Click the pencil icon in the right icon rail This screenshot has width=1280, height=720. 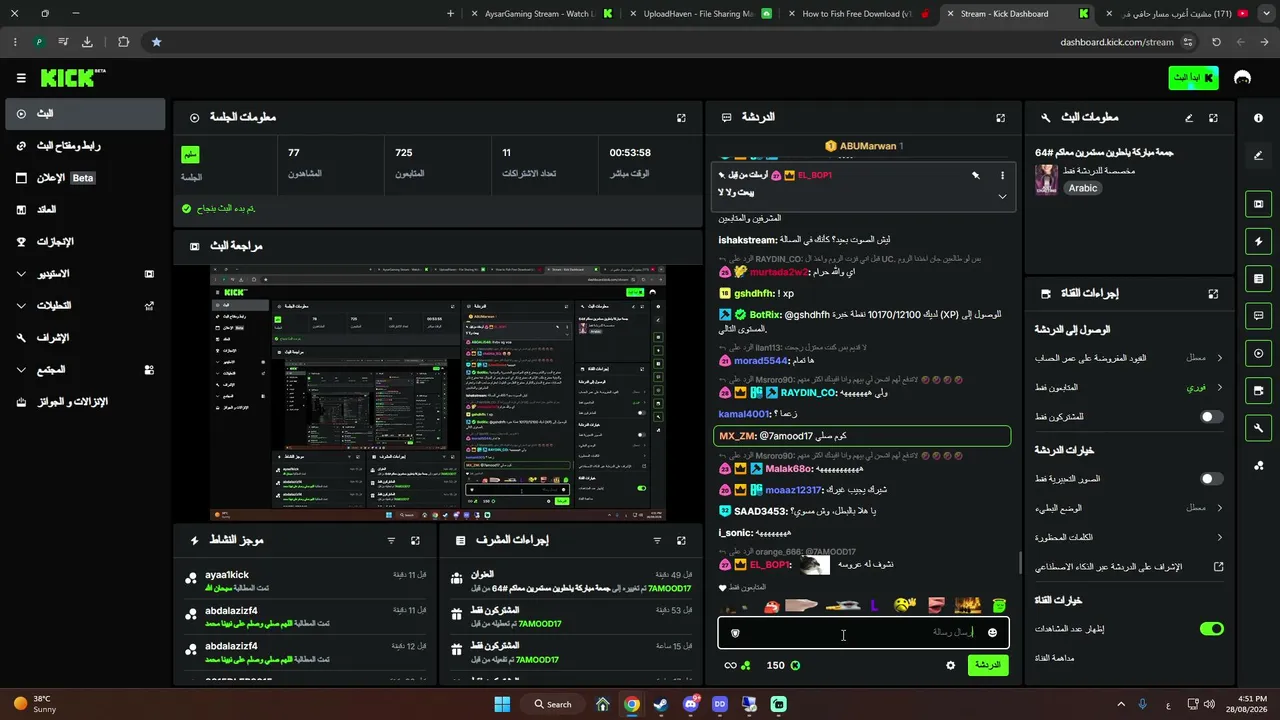pos(1258,155)
